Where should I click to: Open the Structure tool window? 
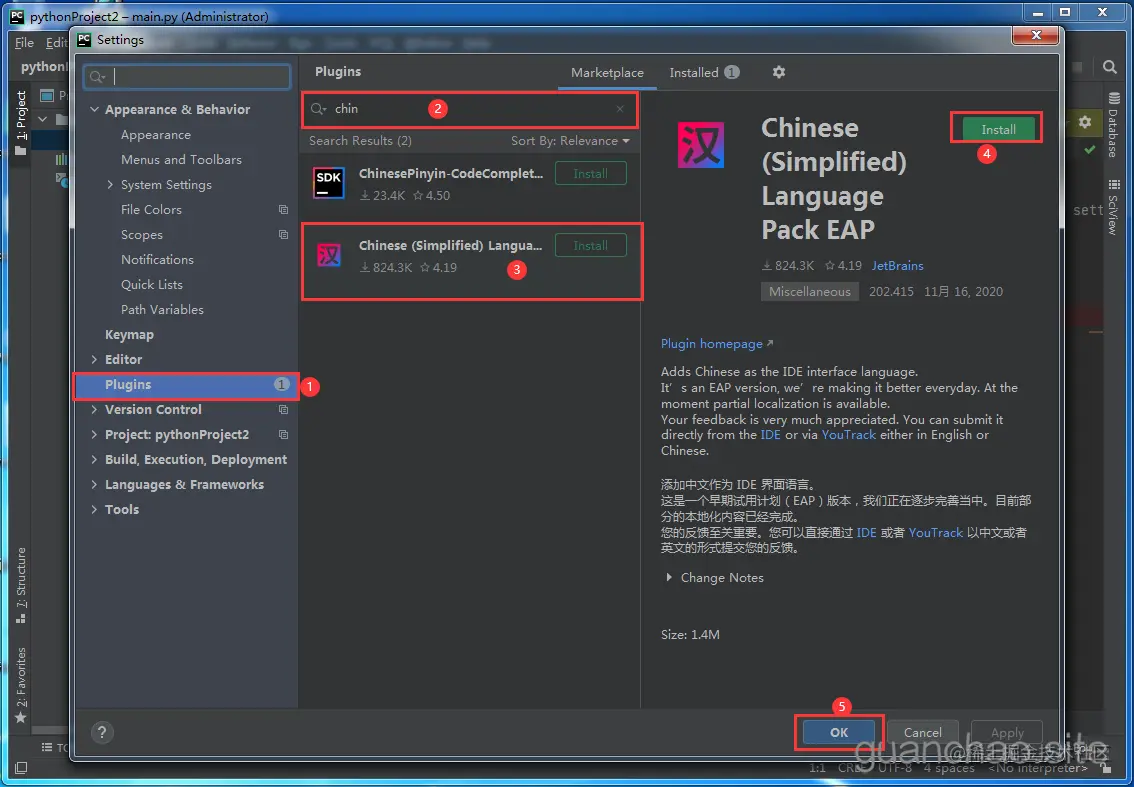[21, 584]
